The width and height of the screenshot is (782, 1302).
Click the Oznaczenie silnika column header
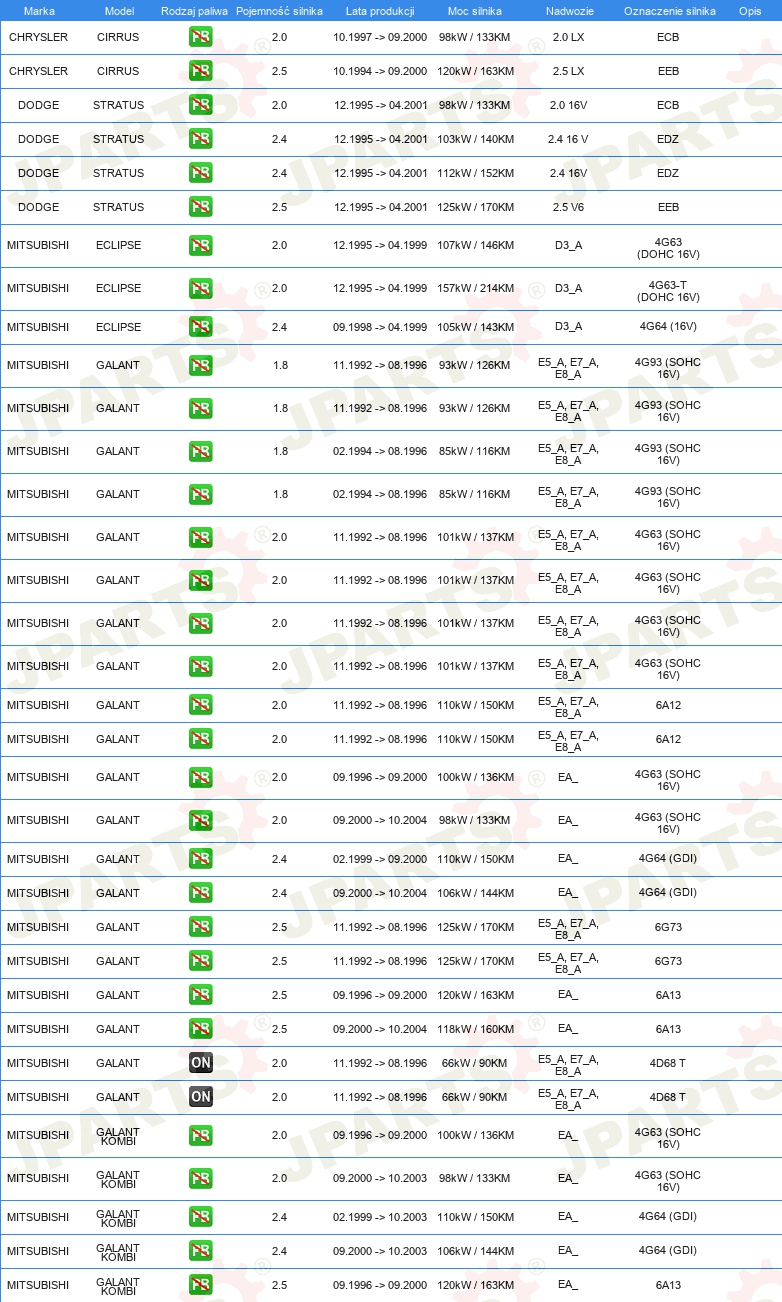point(669,11)
